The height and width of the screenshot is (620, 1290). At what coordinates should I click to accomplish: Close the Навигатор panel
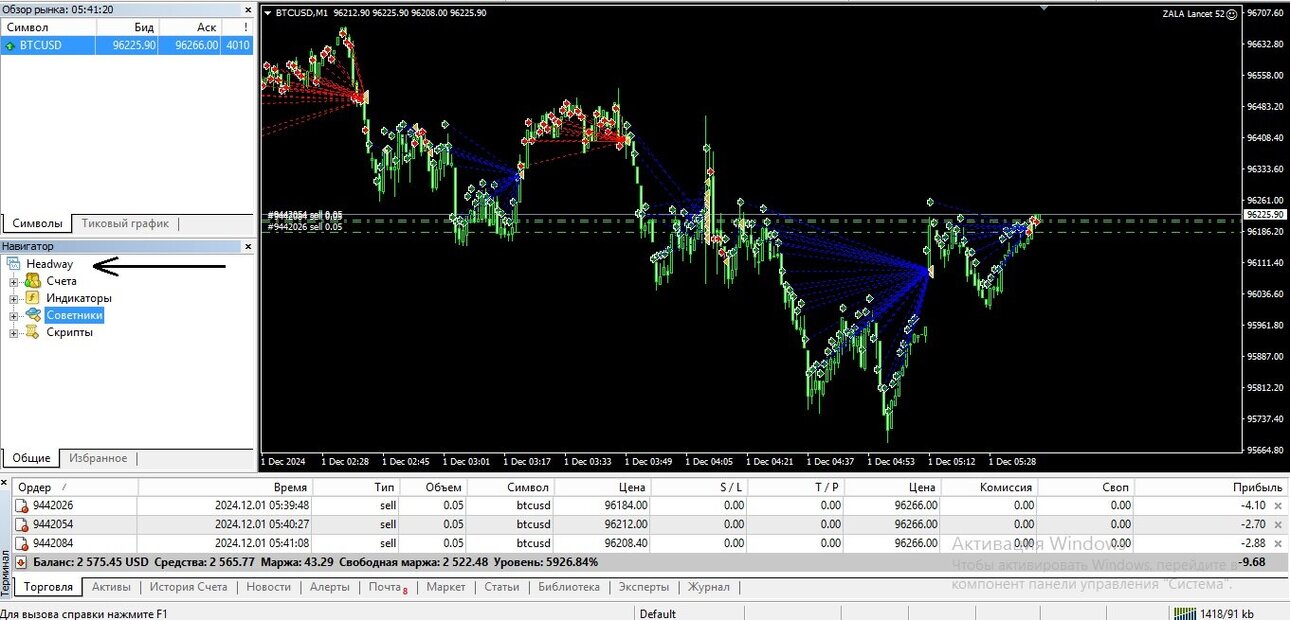click(x=248, y=246)
